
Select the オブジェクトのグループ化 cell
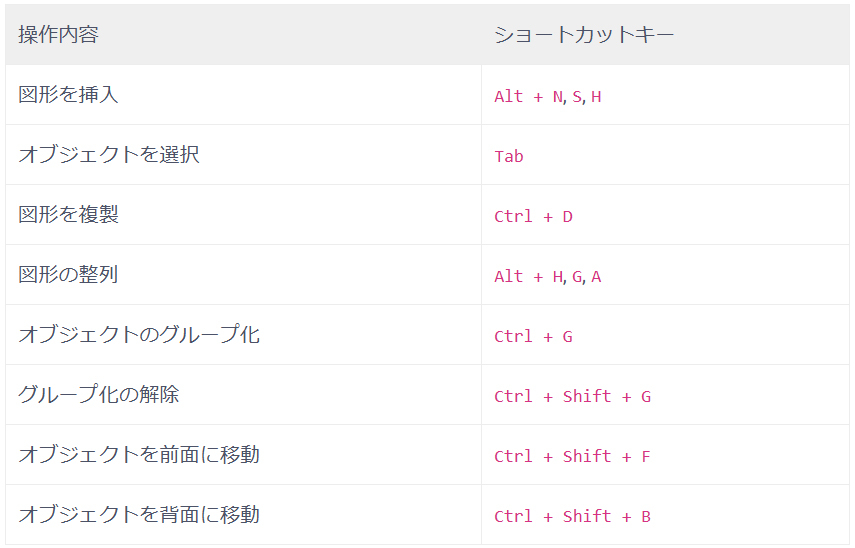tap(138, 335)
